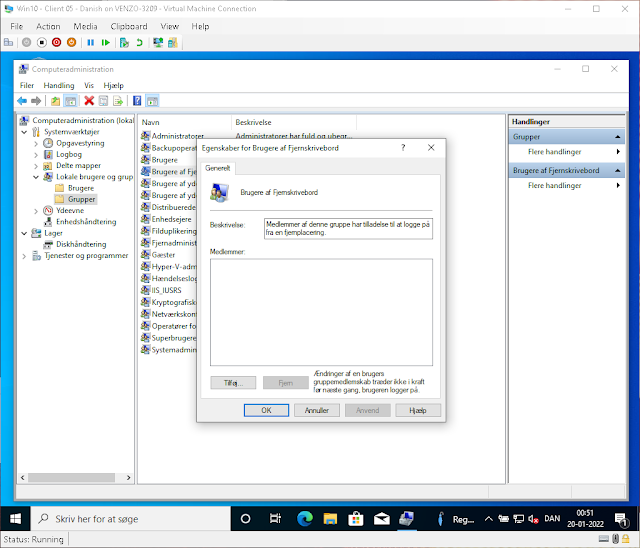
Task: Click the empty Medlemmer list box
Action: (x=321, y=312)
